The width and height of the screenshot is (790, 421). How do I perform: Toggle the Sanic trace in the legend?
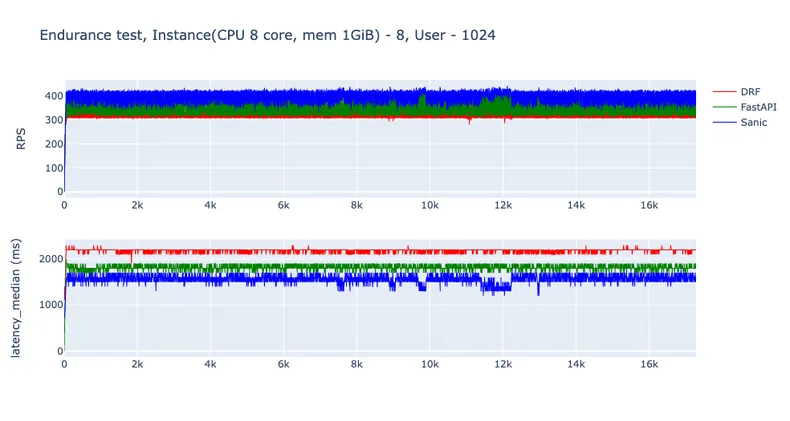pos(740,122)
